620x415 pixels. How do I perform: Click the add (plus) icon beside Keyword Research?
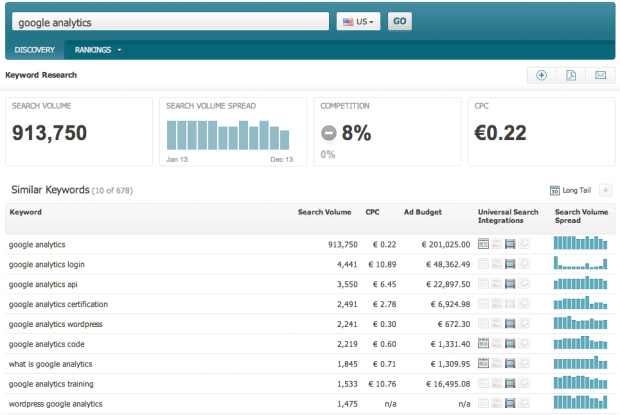coord(541,75)
